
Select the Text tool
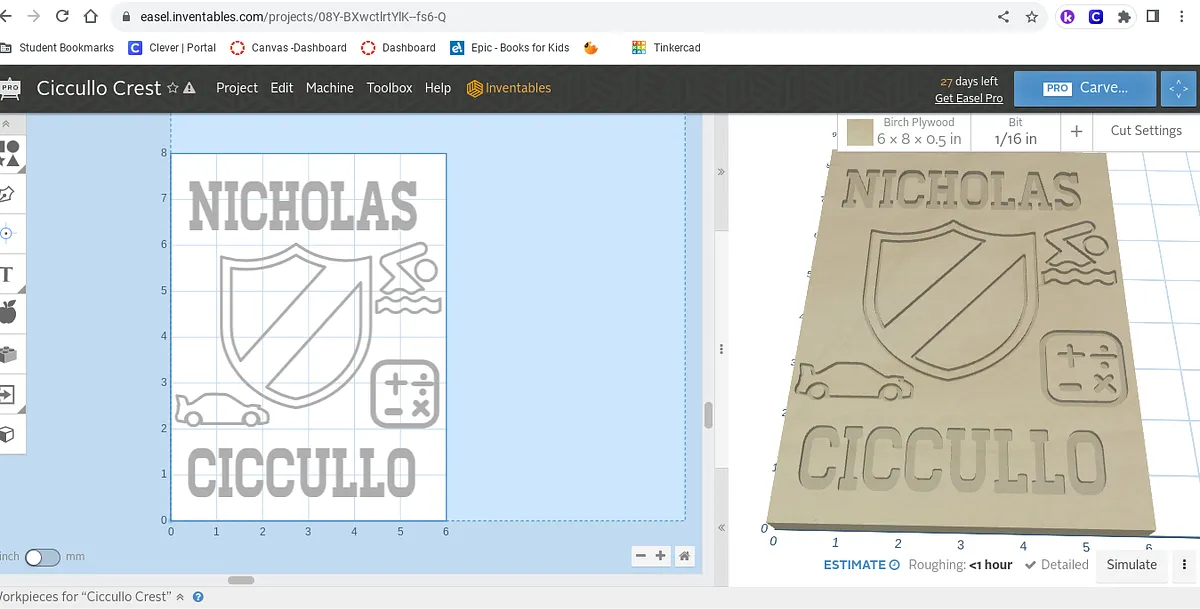pos(7,274)
